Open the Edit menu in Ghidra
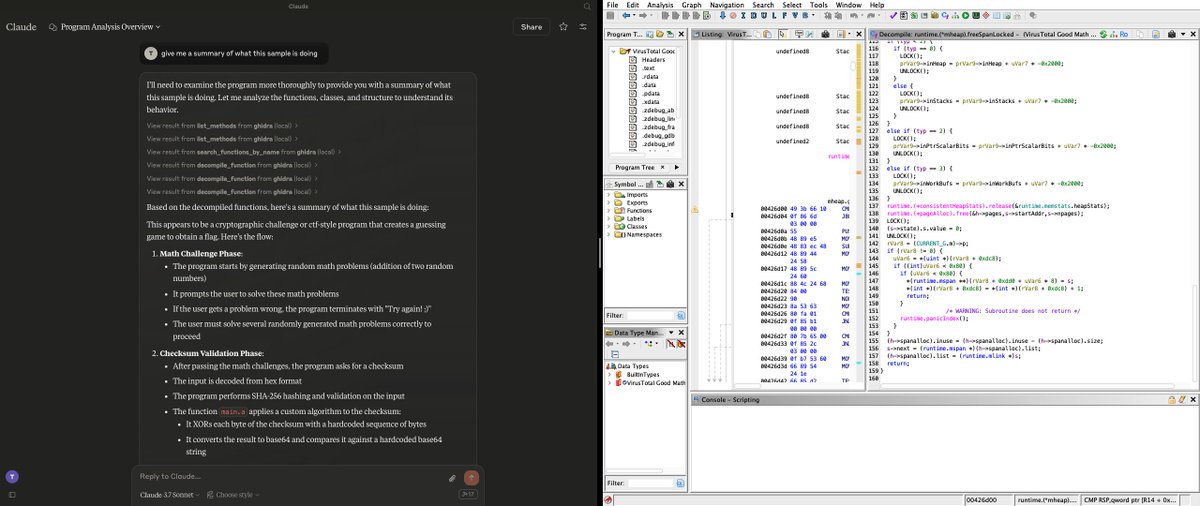 tap(633, 5)
